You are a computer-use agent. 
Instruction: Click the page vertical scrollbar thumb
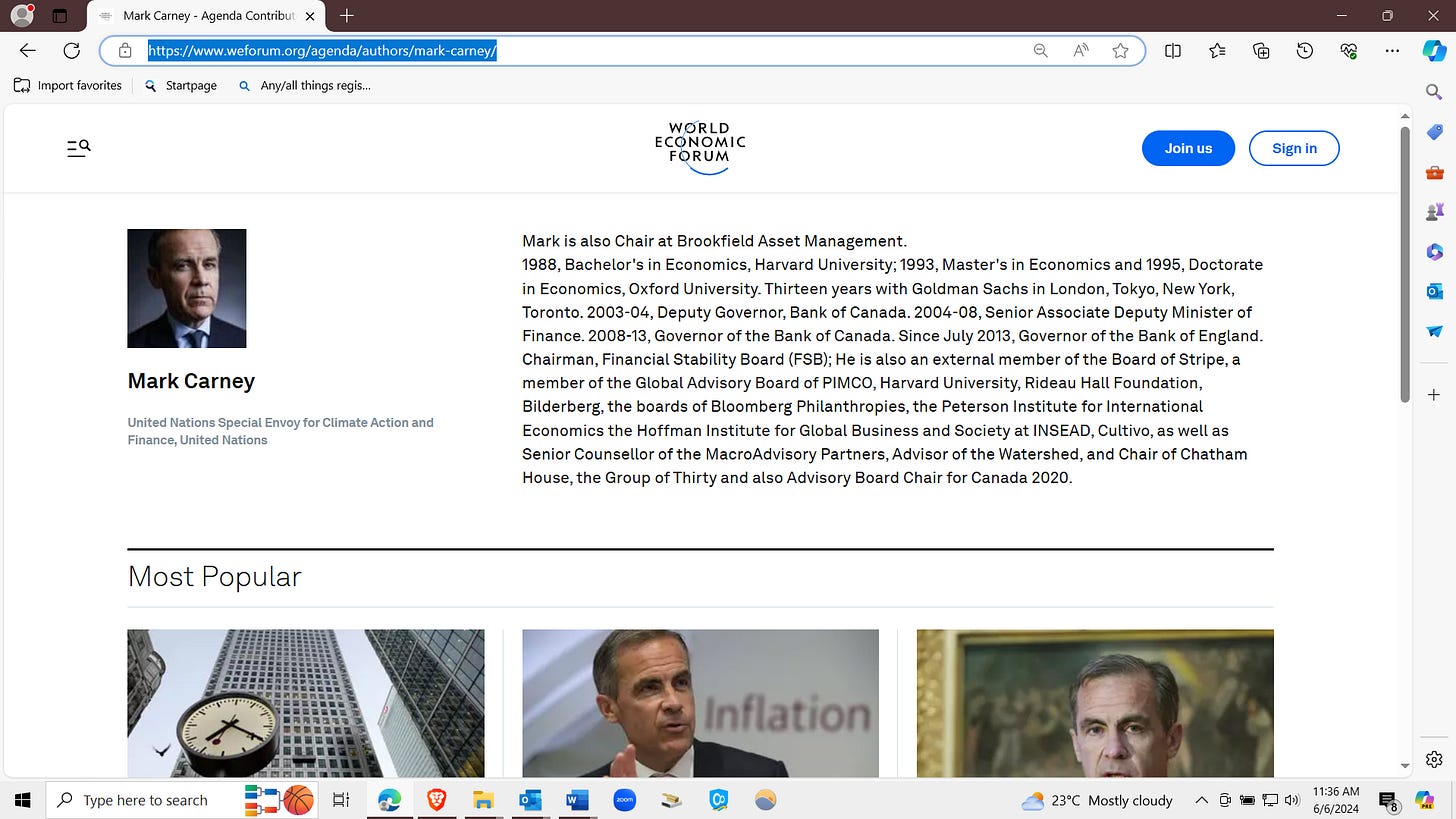click(x=1404, y=264)
